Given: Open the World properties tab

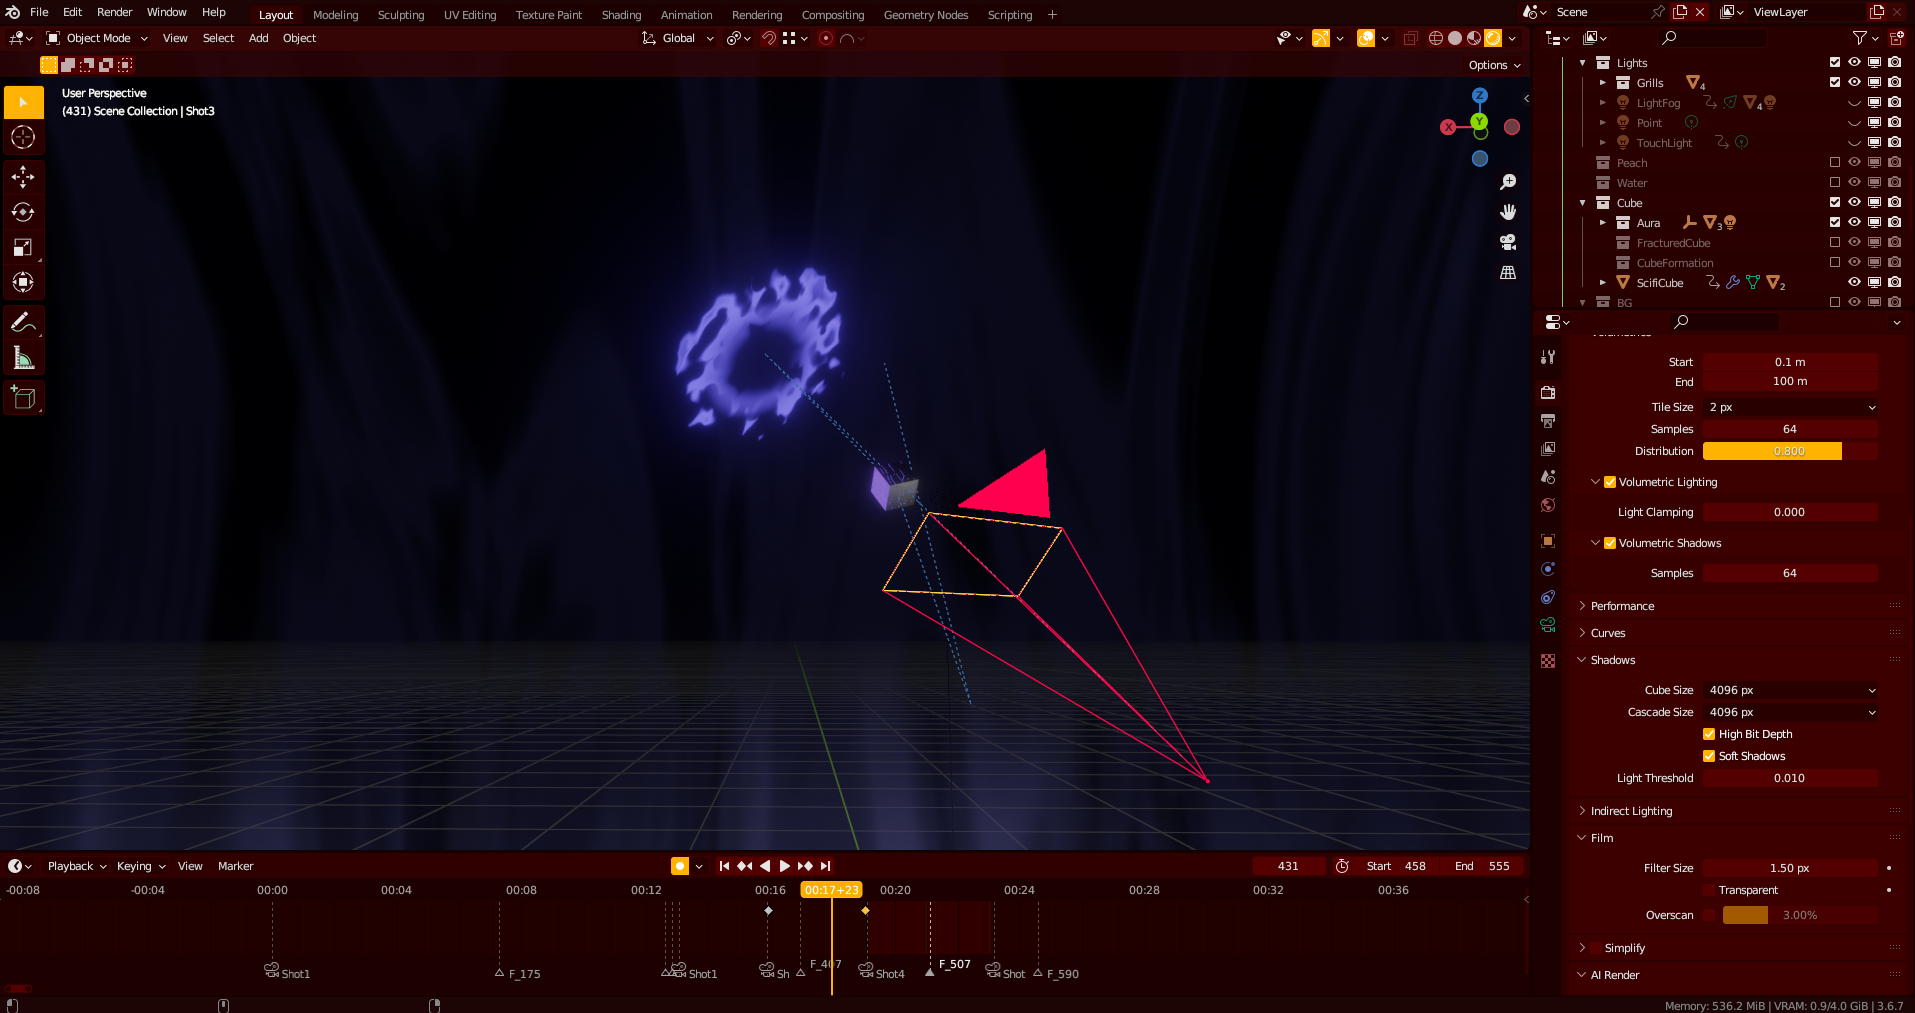Looking at the screenshot, I should [x=1548, y=504].
